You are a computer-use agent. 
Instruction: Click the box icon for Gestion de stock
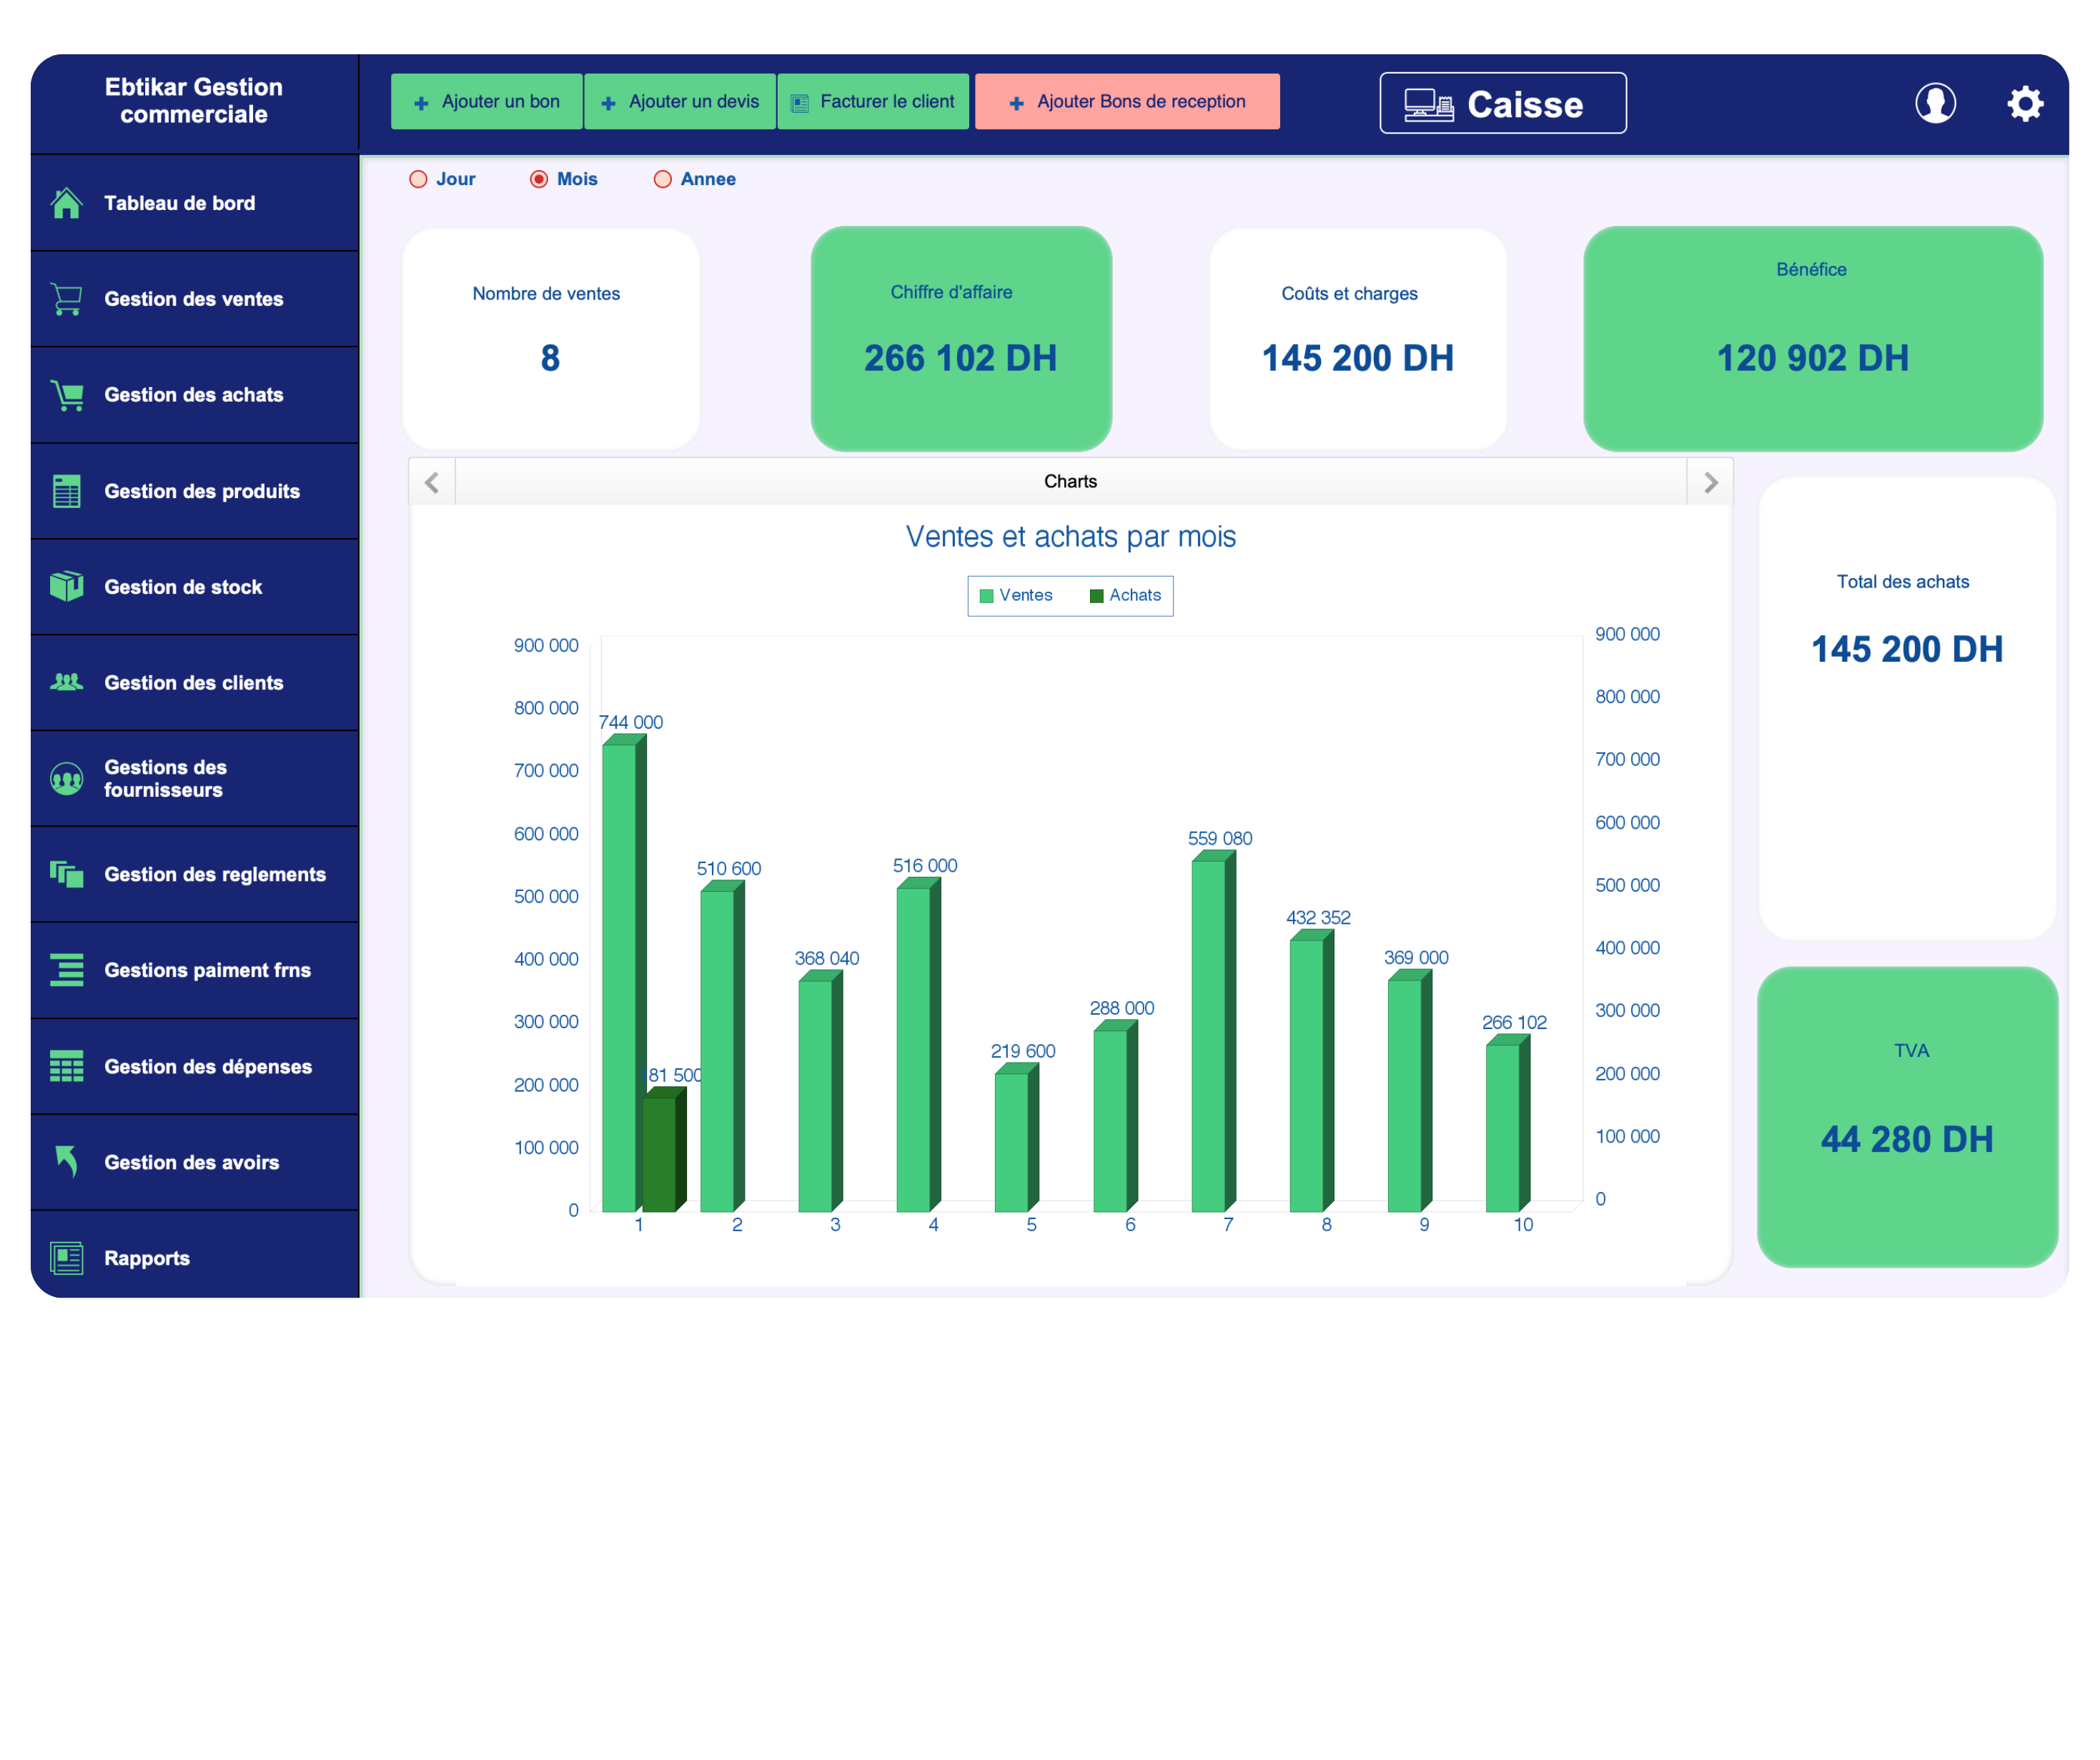coord(66,587)
